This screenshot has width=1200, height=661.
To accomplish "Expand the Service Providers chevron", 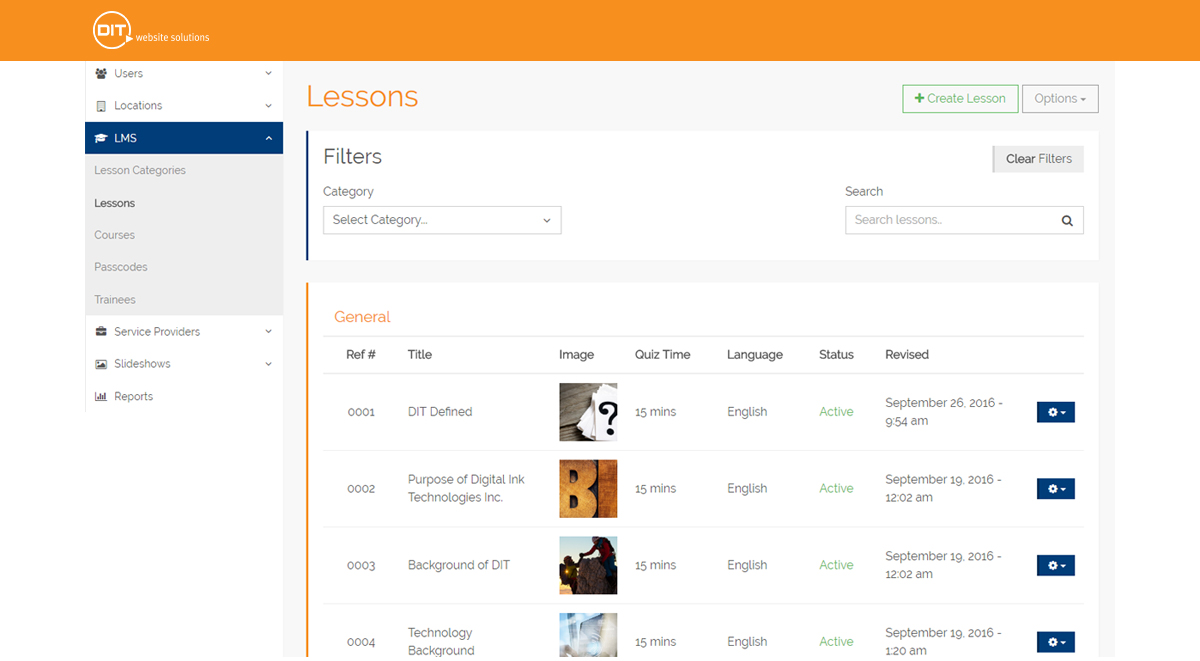I will pos(268,332).
